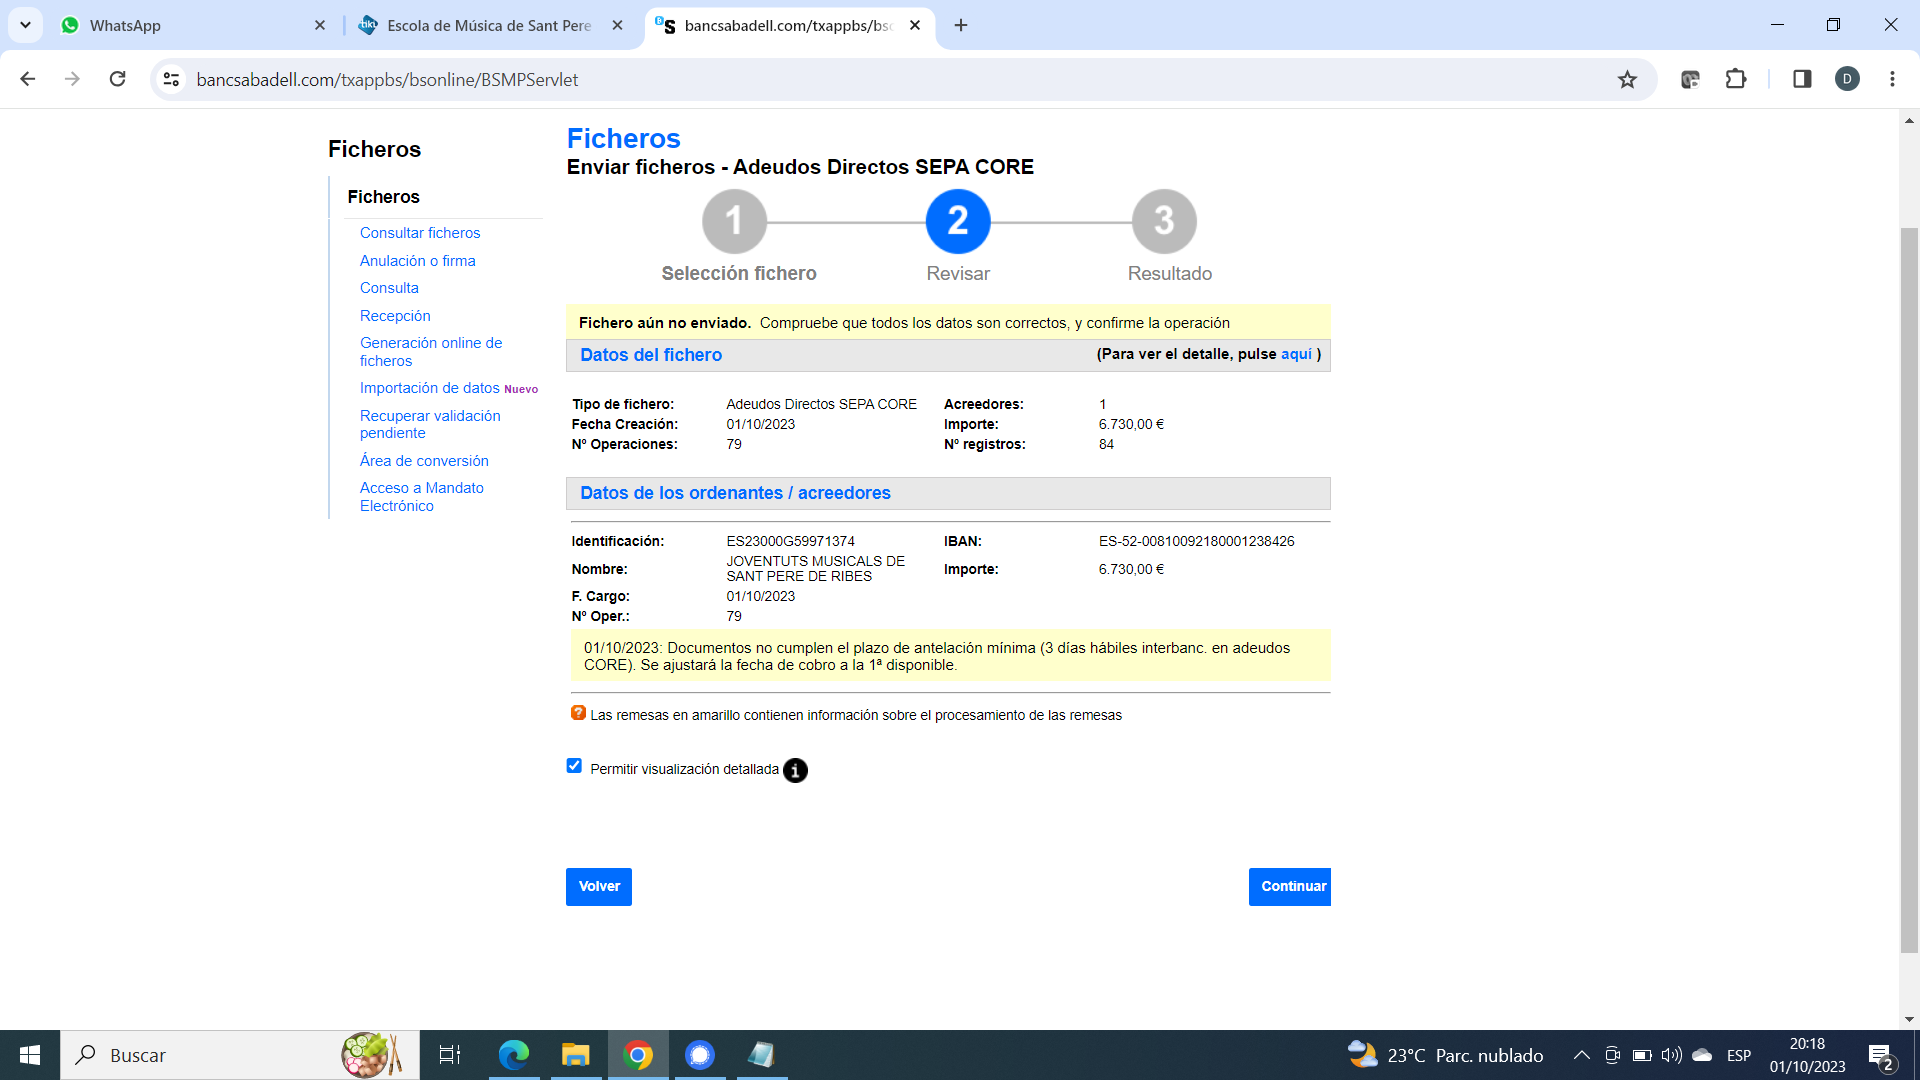
Task: Open Consultar ficheros link
Action: 420,233
